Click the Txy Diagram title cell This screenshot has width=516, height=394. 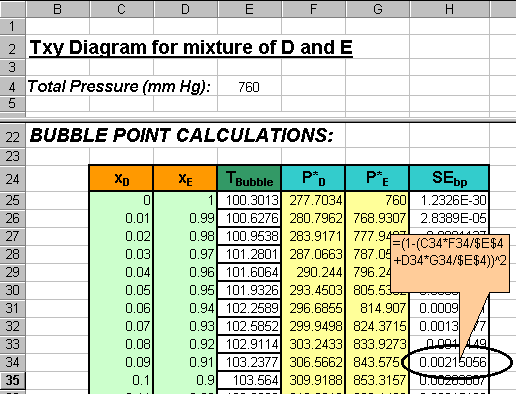(x=191, y=47)
